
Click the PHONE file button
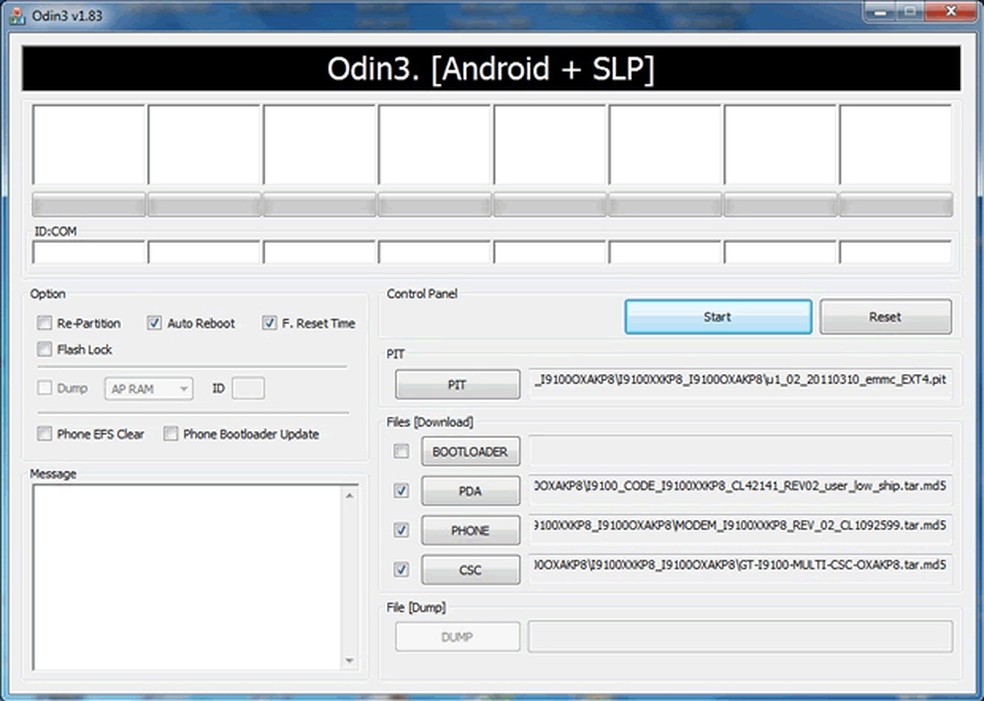[x=470, y=530]
